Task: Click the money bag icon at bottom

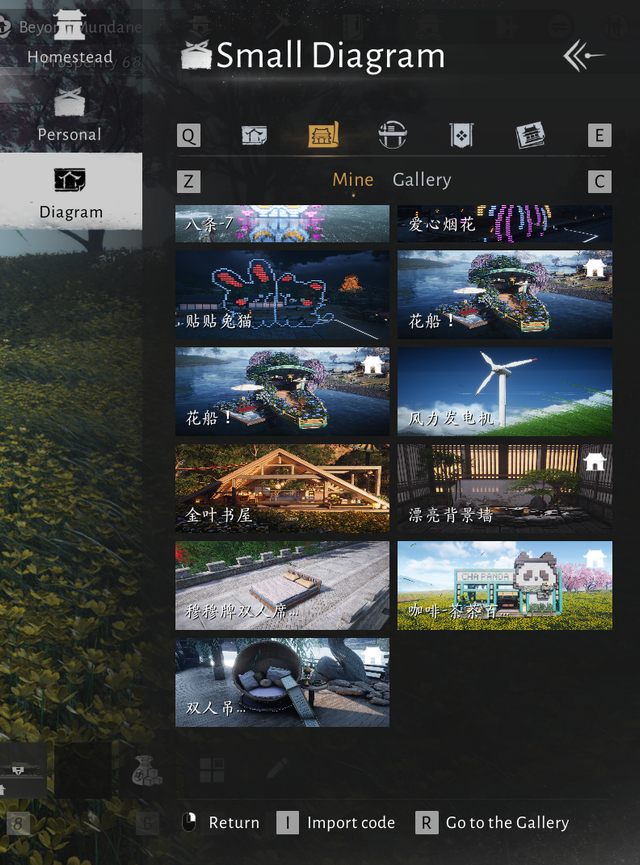Action: tap(146, 771)
